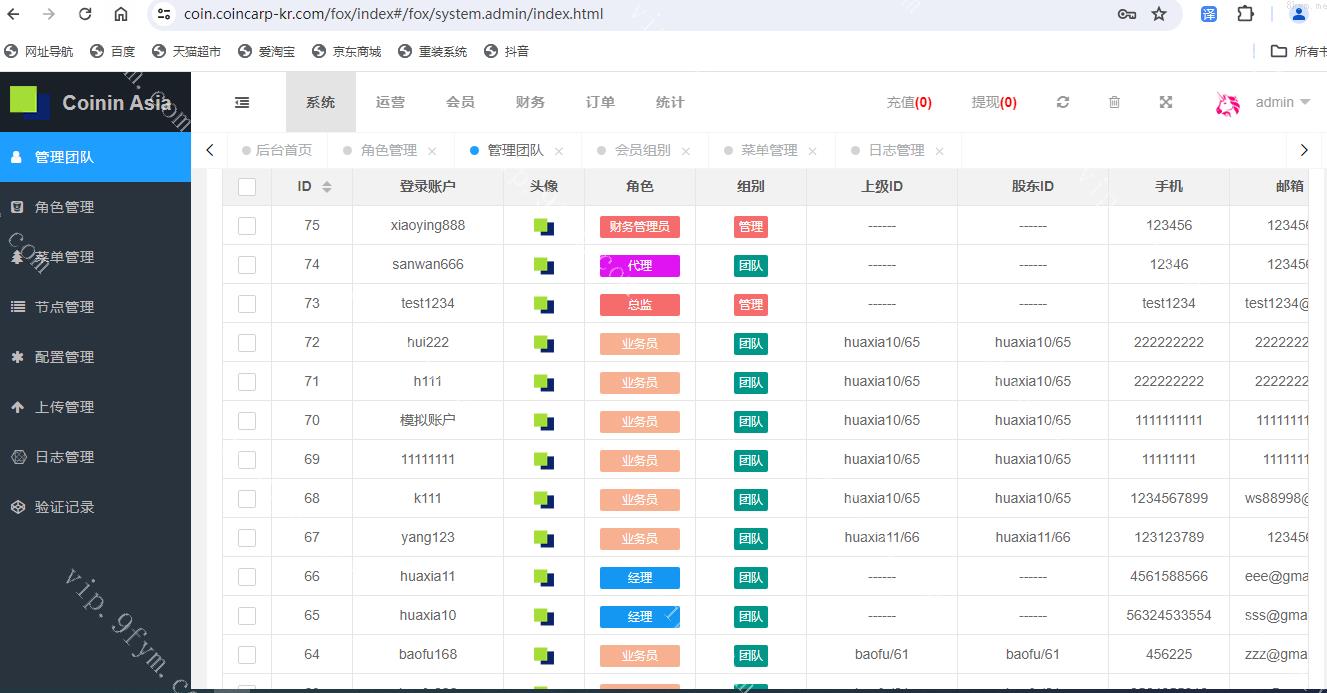Click the trash clear-cache icon
Image resolution: width=1327 pixels, height=693 pixels.
1114,102
